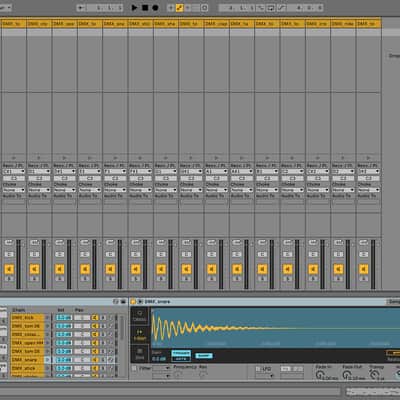Toggle the Snap button in Simpler

(x=204, y=355)
